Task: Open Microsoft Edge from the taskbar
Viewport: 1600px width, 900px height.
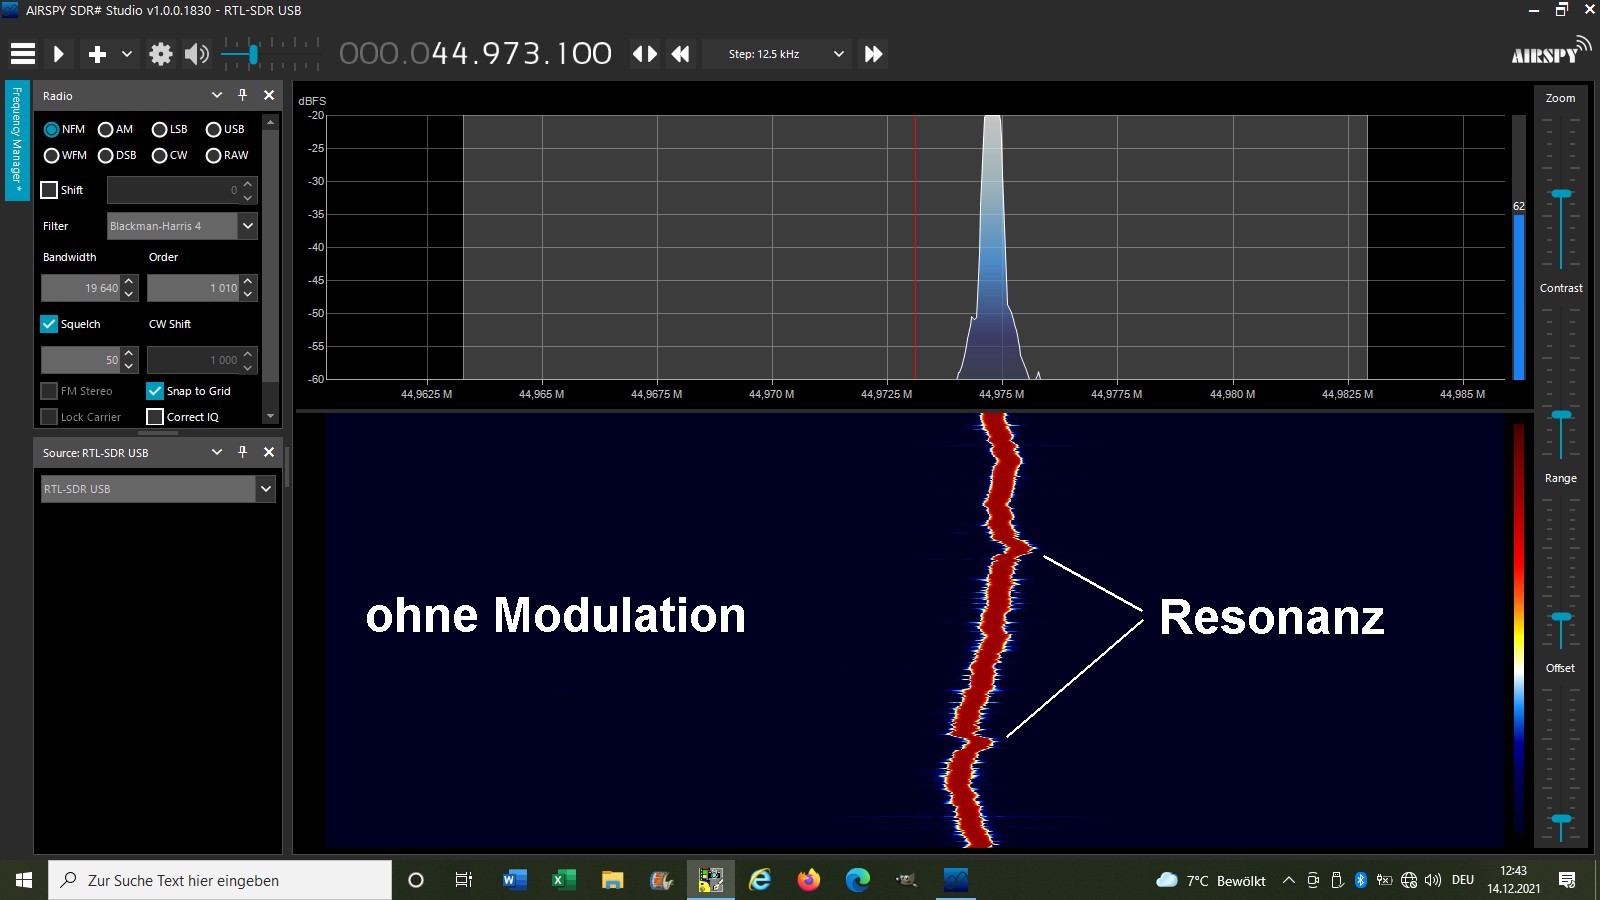Action: (x=858, y=880)
